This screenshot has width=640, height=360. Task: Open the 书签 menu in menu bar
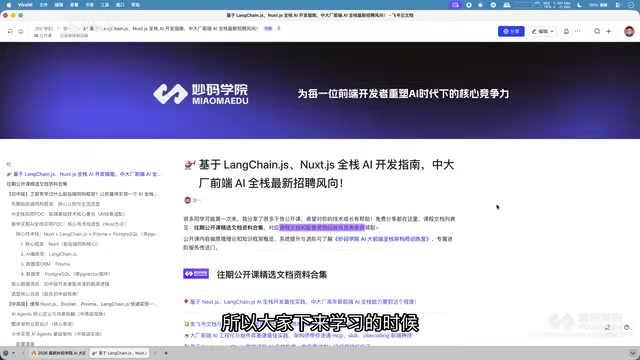(89, 5)
